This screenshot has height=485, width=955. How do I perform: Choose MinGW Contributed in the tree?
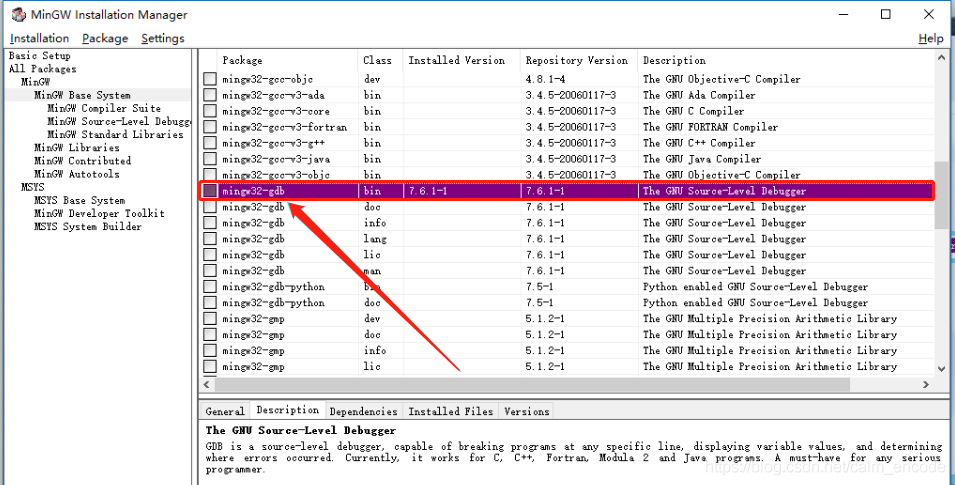(82, 161)
